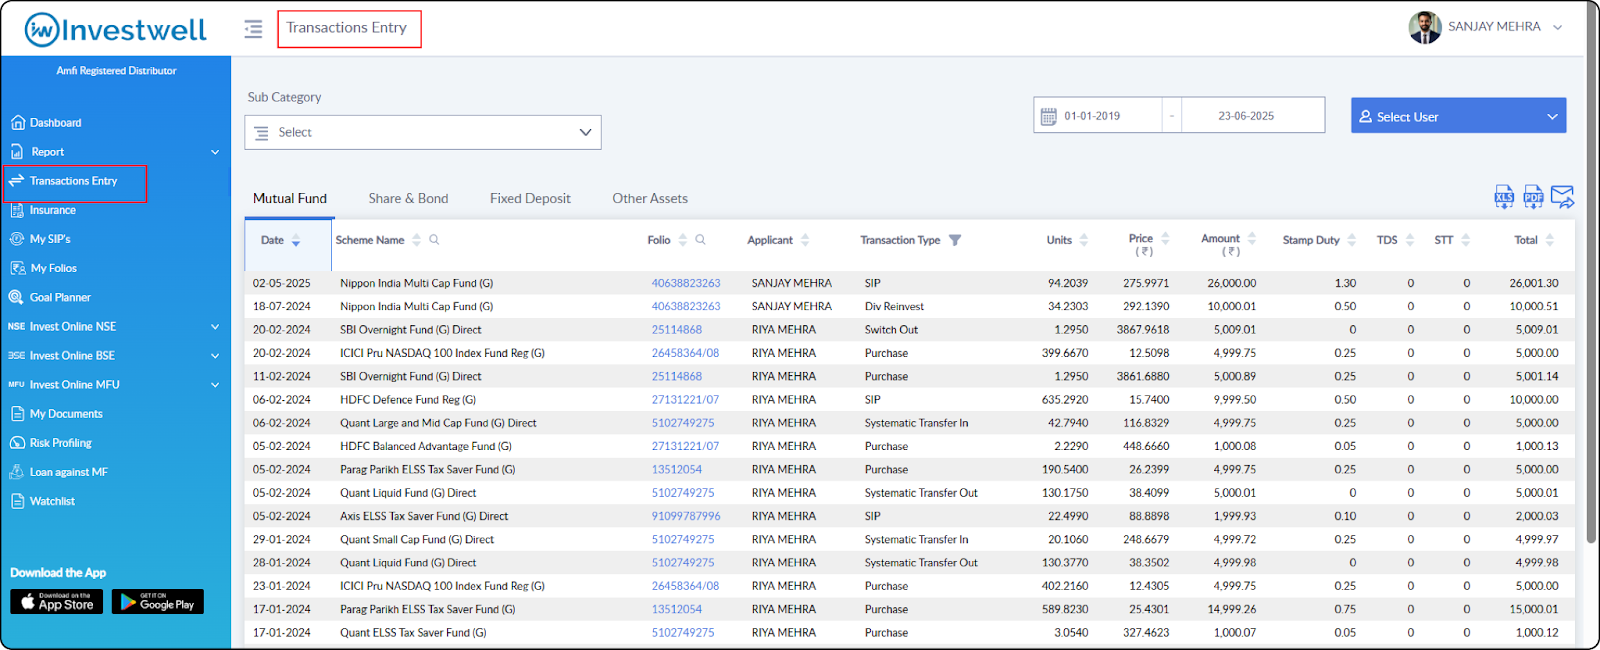The height and width of the screenshot is (650, 1600).
Task: Select 'Nippon India Multi Cap Fund (G)' SIP row name
Action: pyautogui.click(x=416, y=283)
